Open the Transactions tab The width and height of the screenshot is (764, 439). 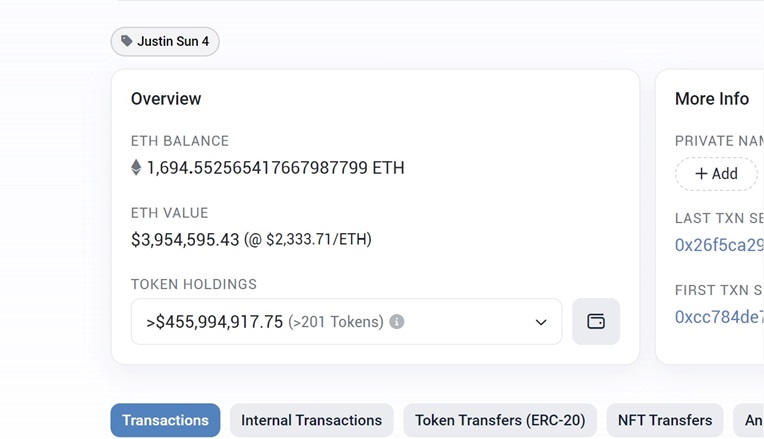click(x=165, y=420)
